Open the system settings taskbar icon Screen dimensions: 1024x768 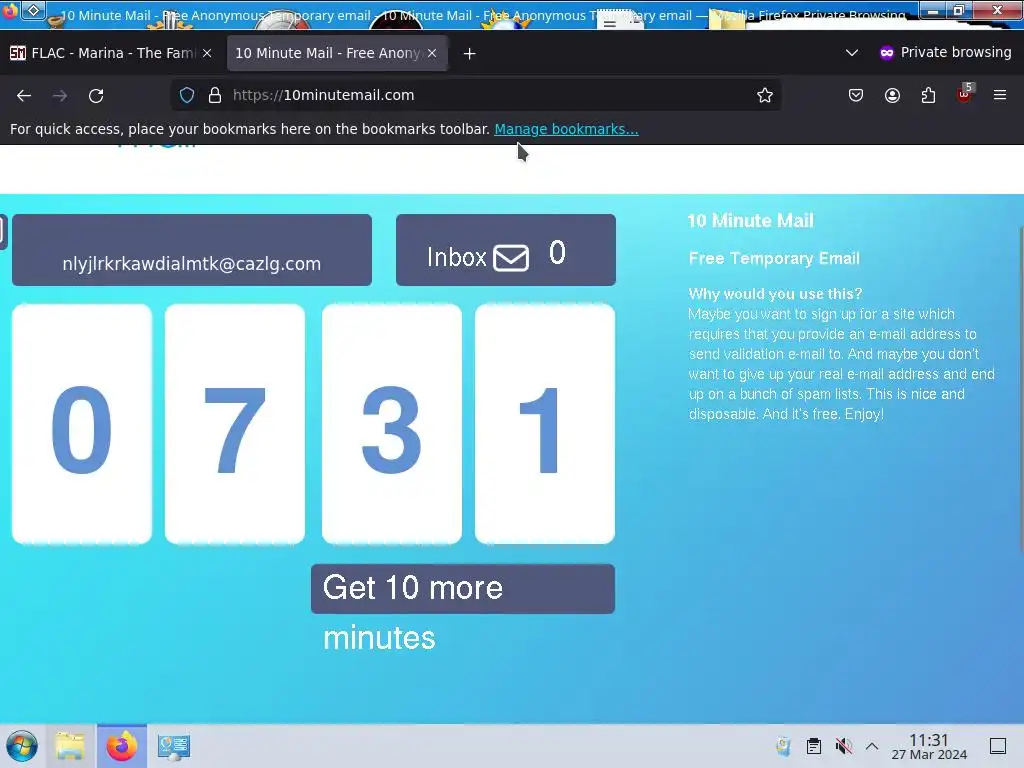pos(173,746)
